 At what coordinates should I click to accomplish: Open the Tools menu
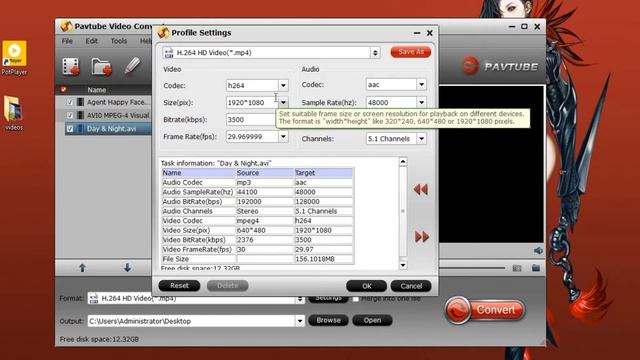tap(118, 41)
